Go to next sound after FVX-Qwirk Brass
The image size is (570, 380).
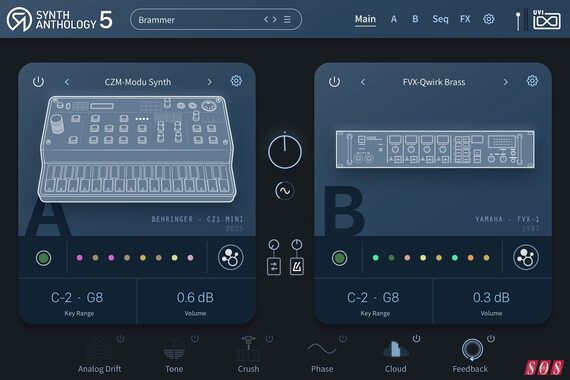[x=505, y=82]
